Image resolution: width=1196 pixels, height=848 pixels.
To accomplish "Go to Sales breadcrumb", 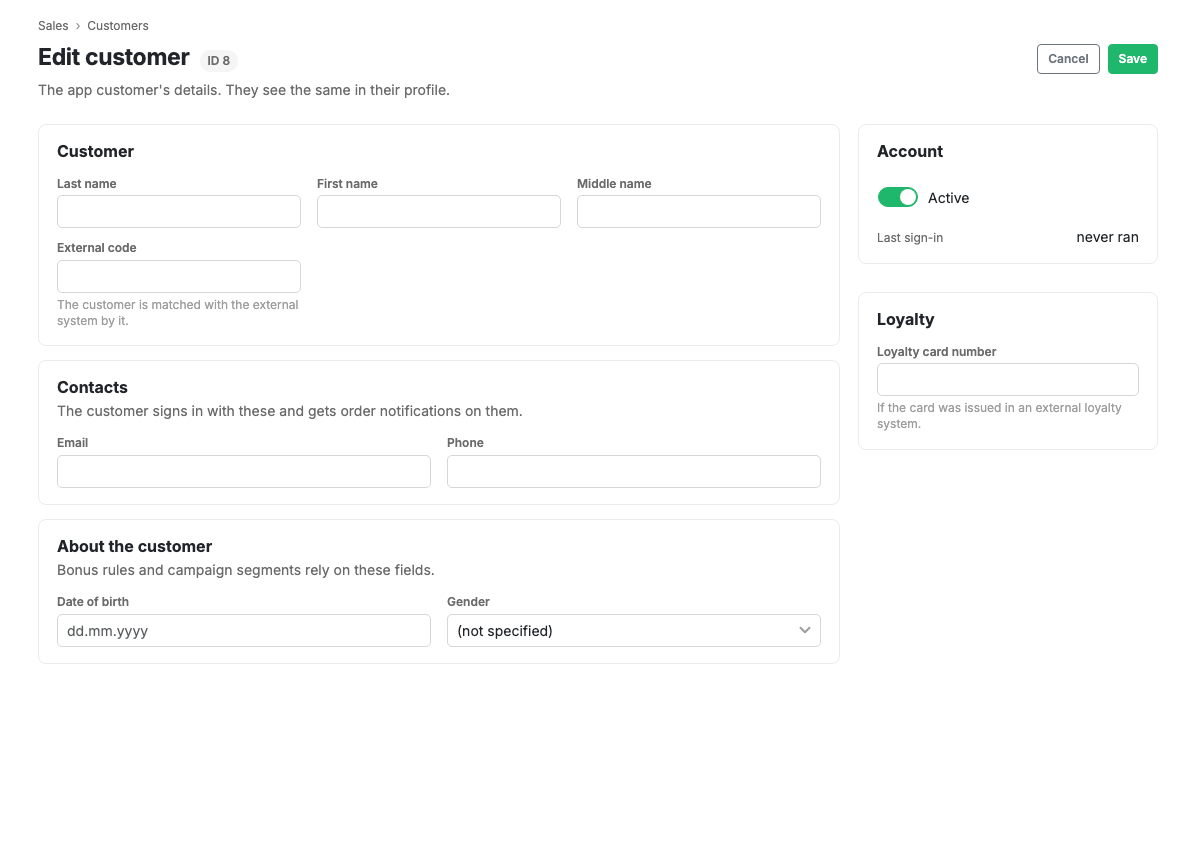I will click(53, 26).
